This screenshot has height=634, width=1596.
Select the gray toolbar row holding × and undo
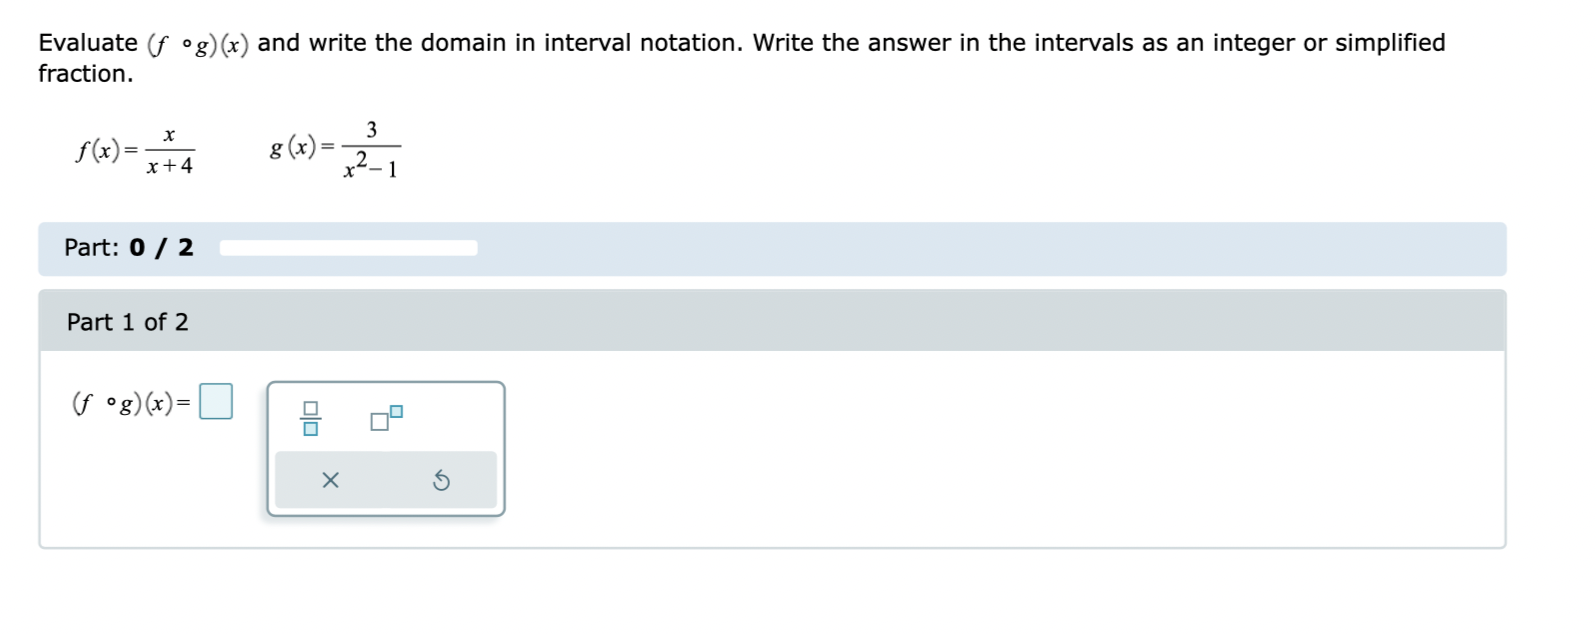pos(388,480)
